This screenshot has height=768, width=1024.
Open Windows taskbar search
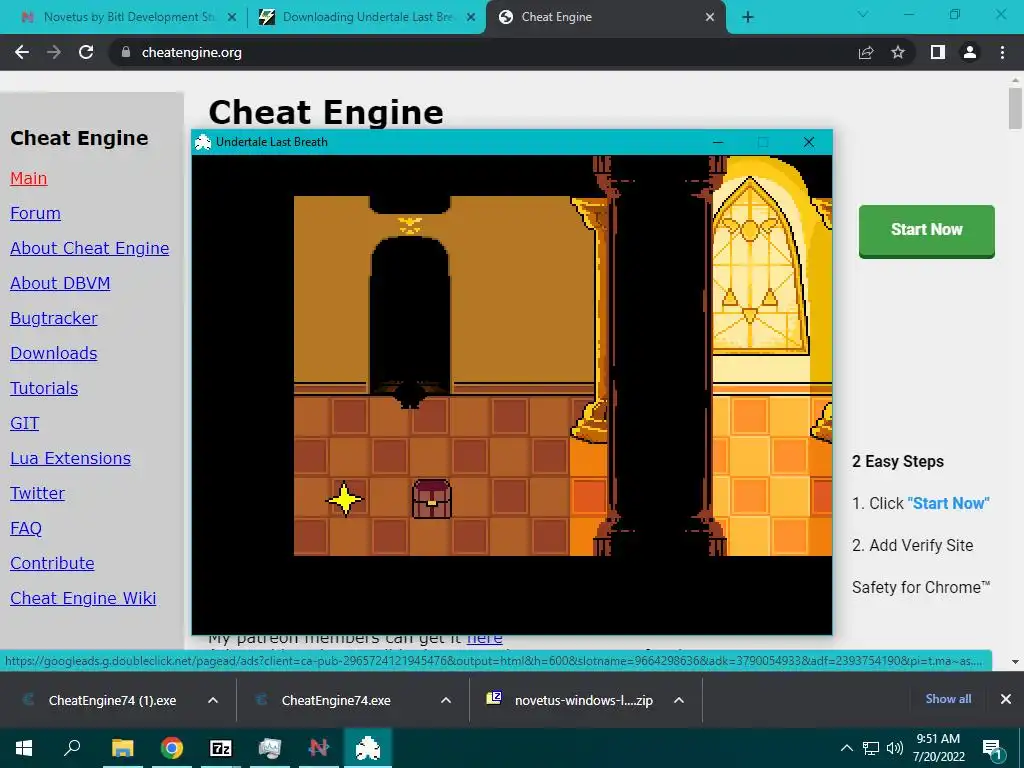click(x=72, y=748)
